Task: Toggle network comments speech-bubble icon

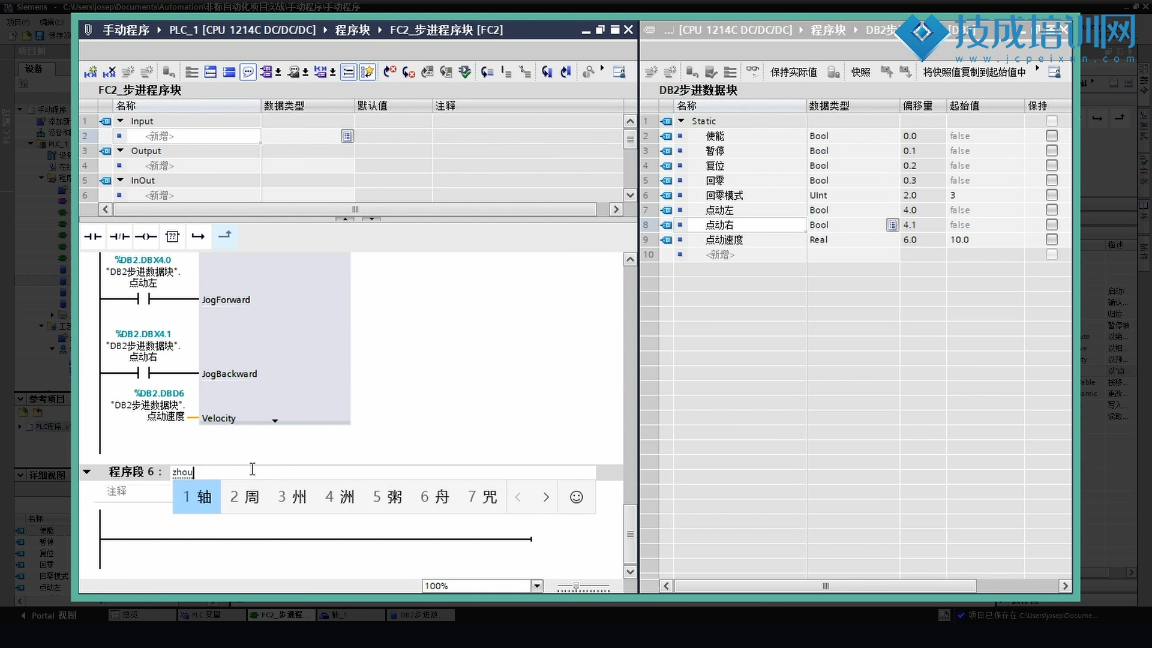Action: (248, 72)
